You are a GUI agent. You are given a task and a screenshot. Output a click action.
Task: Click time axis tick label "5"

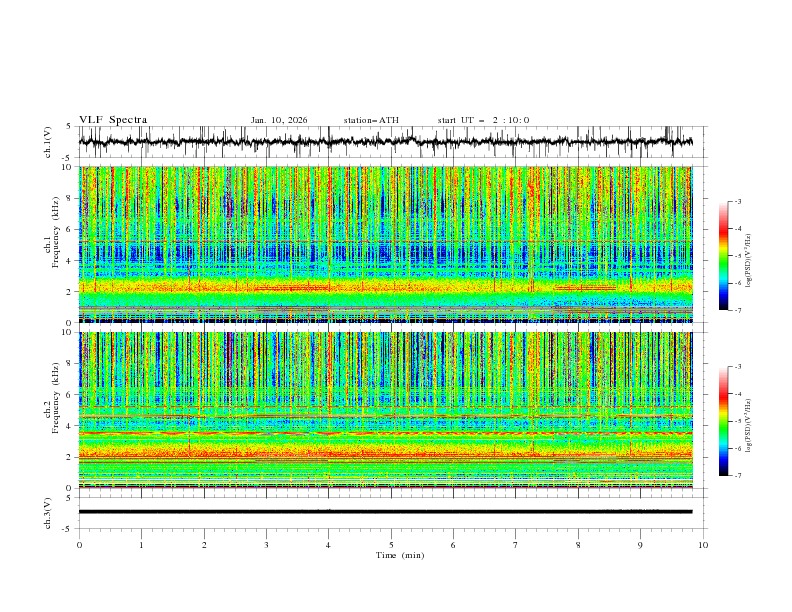tap(391, 545)
